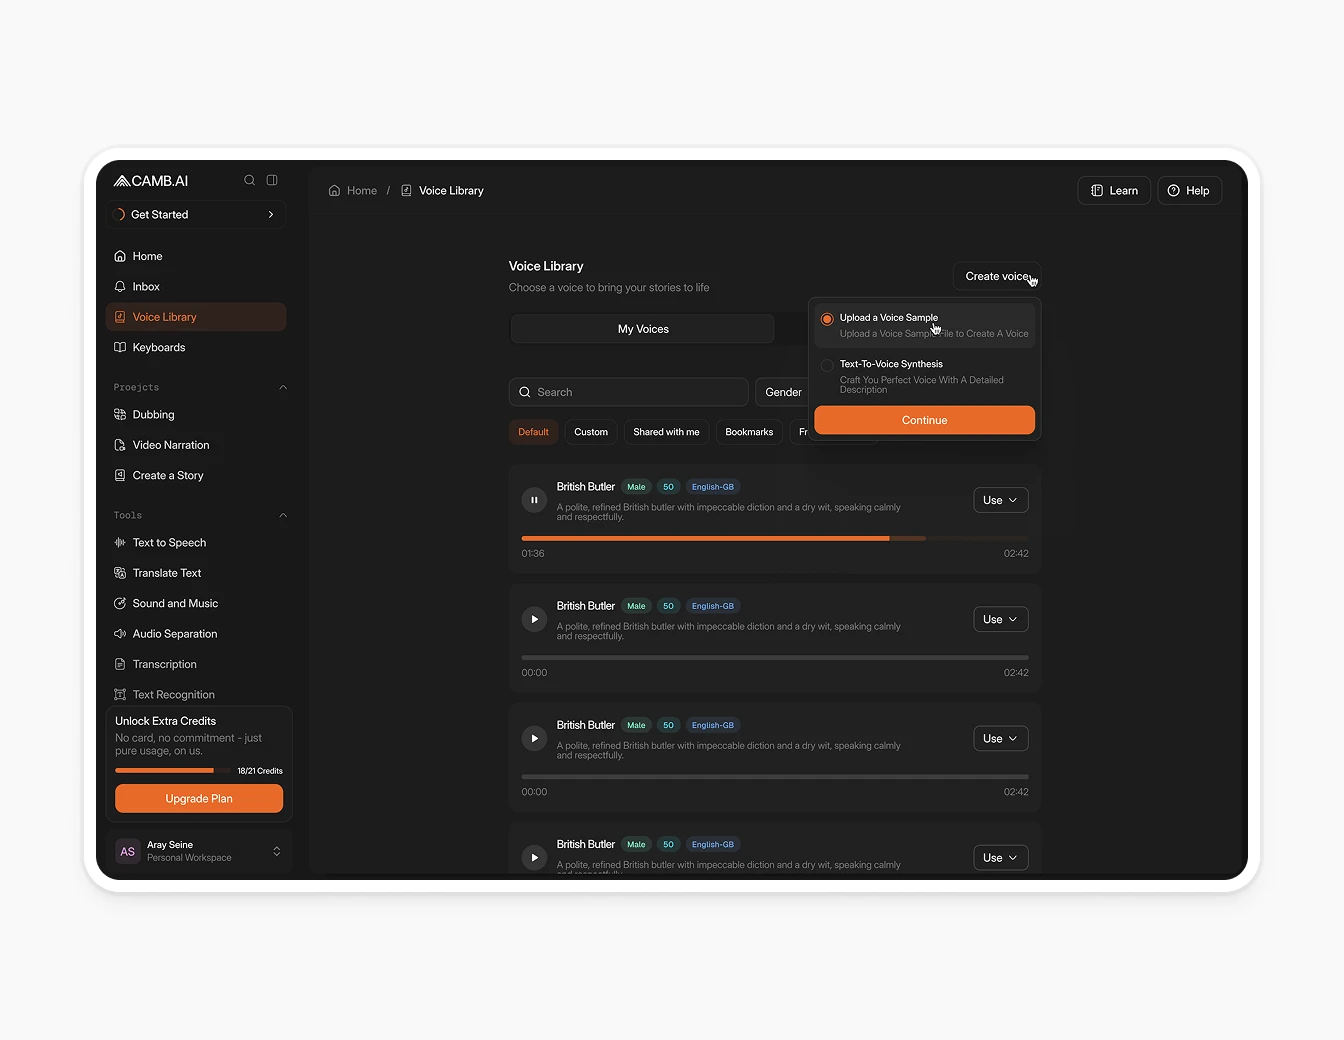The height and width of the screenshot is (1040, 1344).
Task: Click Continue in the Create voice popup
Action: coord(923,420)
